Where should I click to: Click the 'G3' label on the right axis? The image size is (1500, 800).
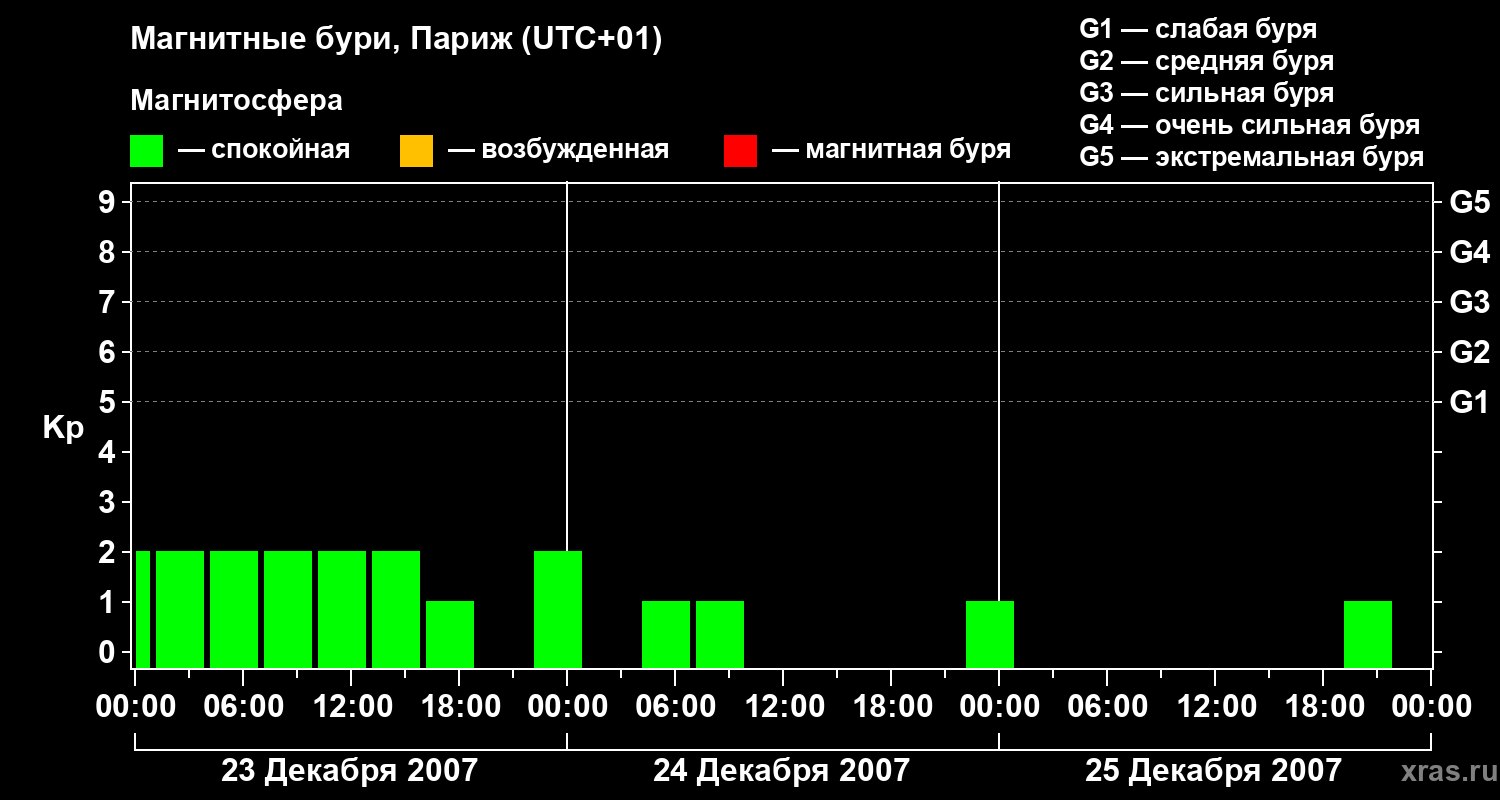coord(1470,302)
